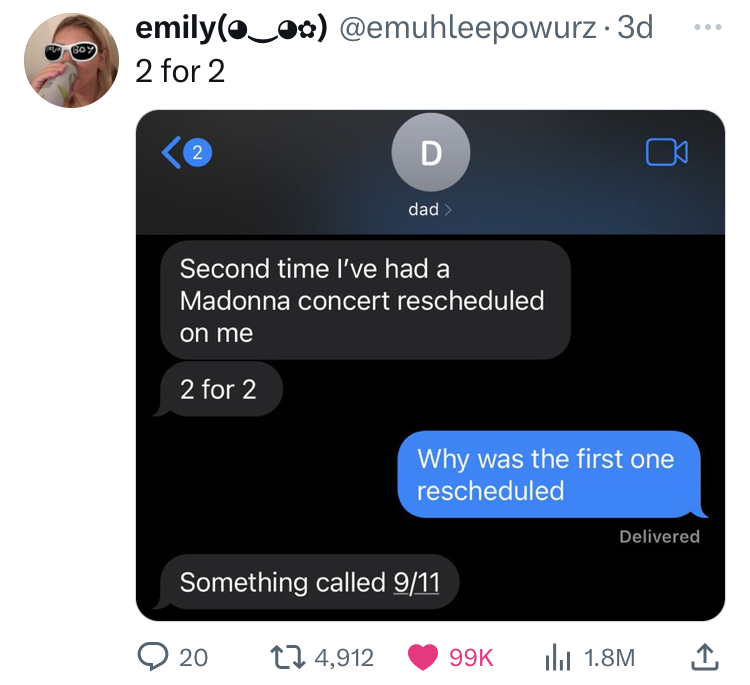
Task: Retweet using the arrows icon
Action: (x=288, y=657)
